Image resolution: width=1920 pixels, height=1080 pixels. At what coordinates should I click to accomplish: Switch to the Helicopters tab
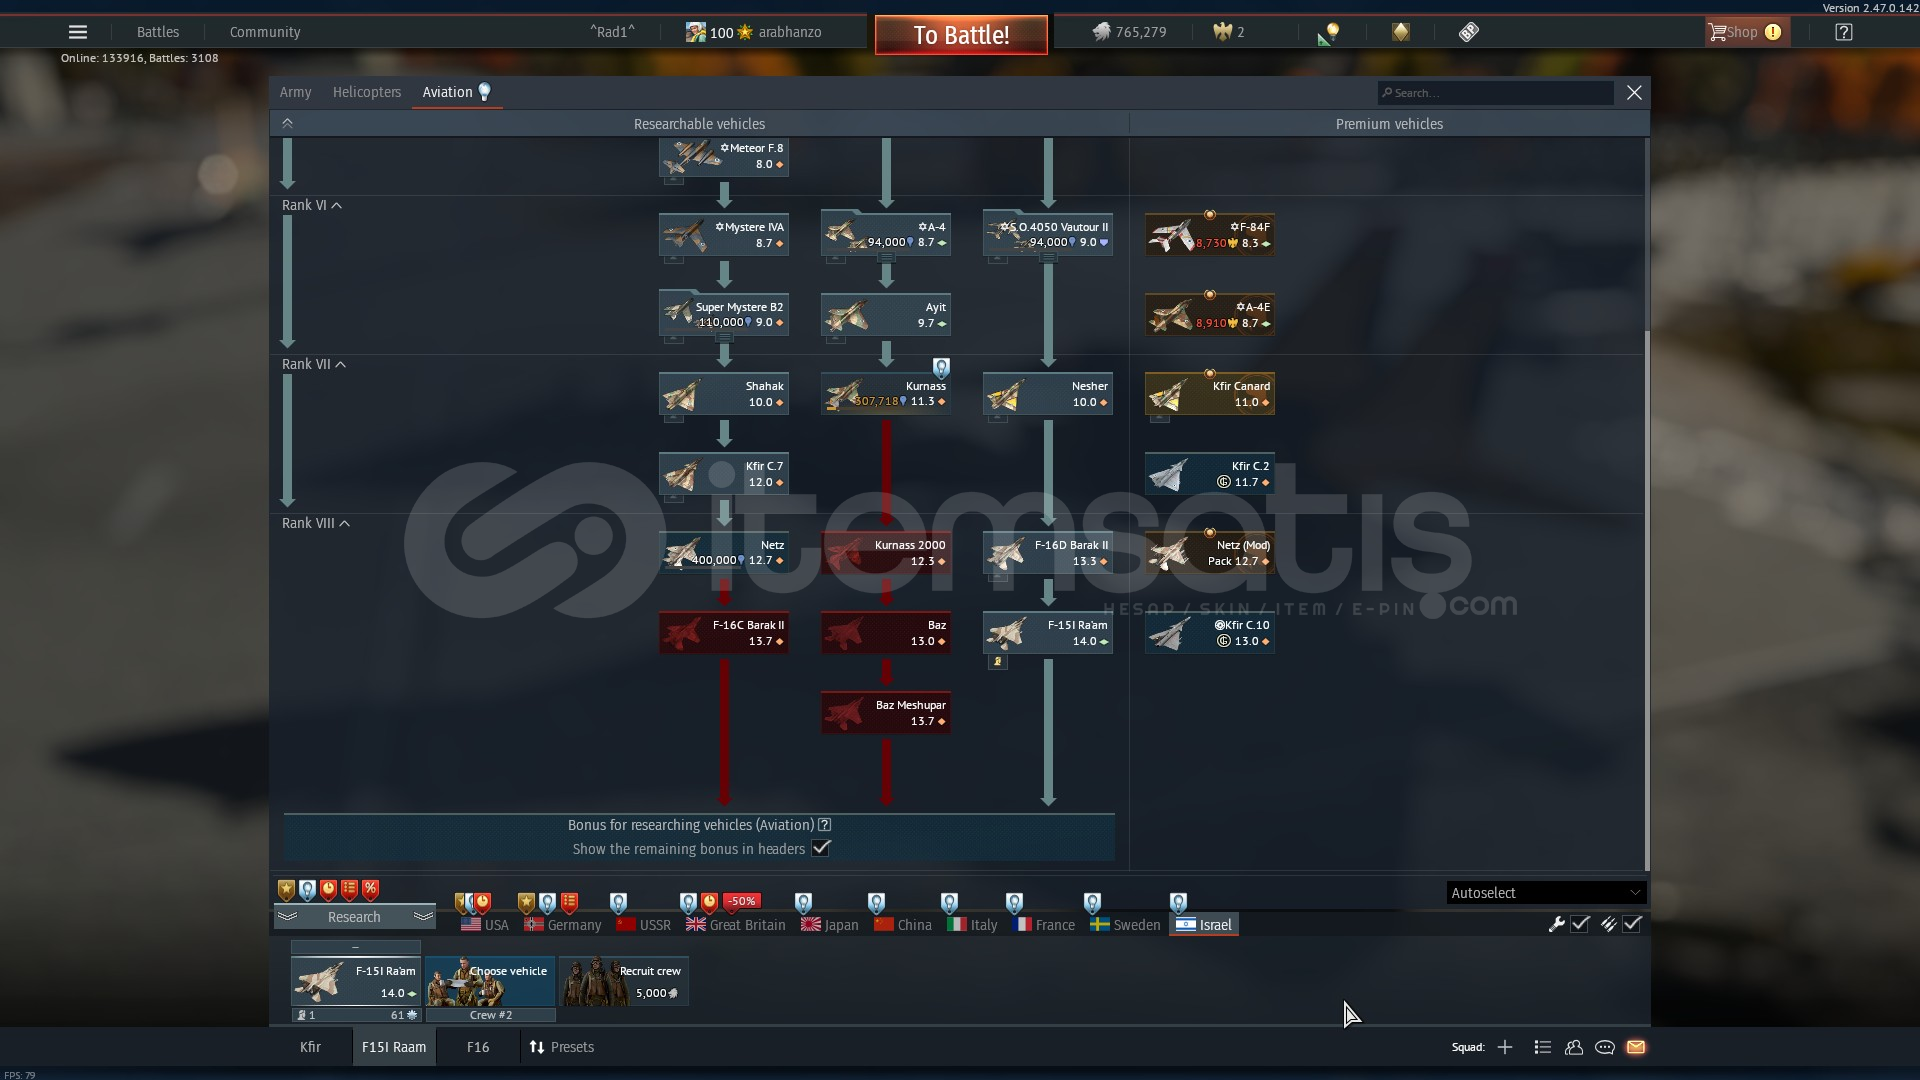coord(367,92)
